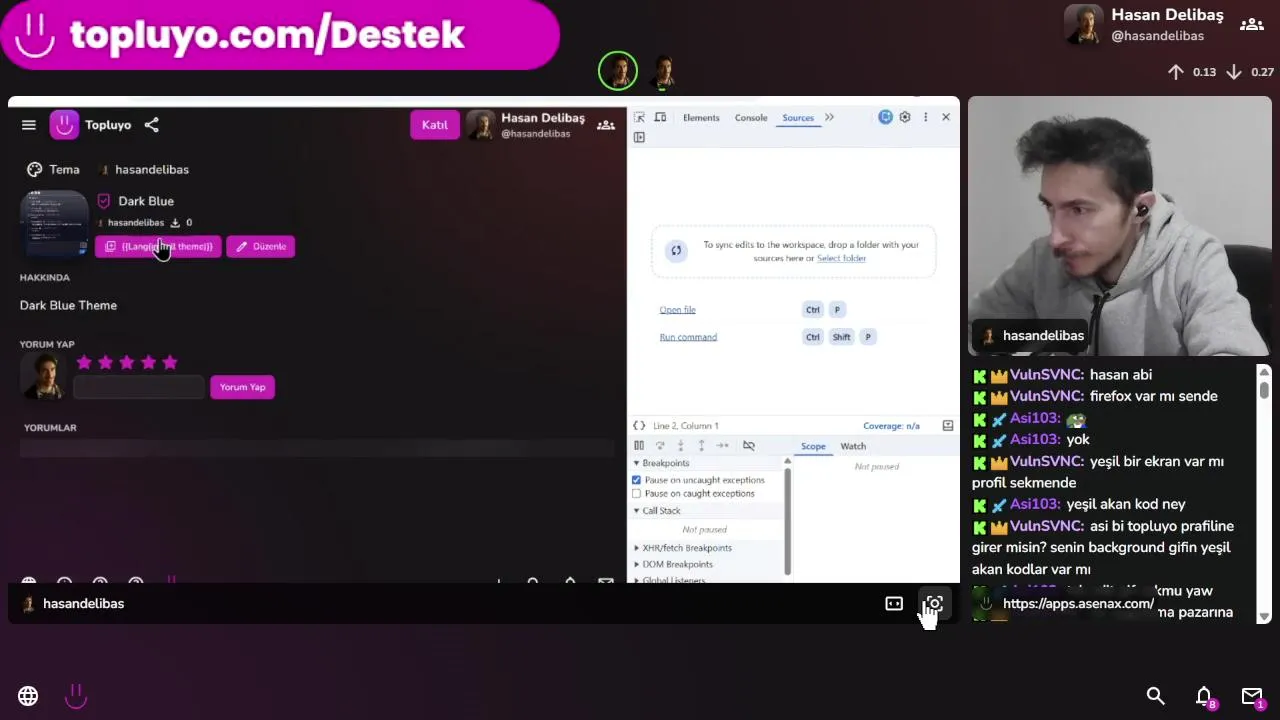Click the Katıl button
1280x720 pixels.
pos(434,125)
